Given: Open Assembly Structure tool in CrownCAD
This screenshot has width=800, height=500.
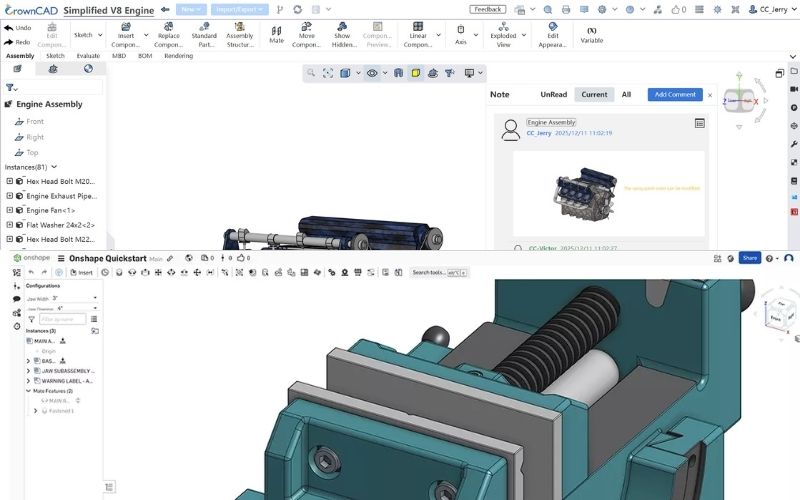Looking at the screenshot, I should (239, 35).
